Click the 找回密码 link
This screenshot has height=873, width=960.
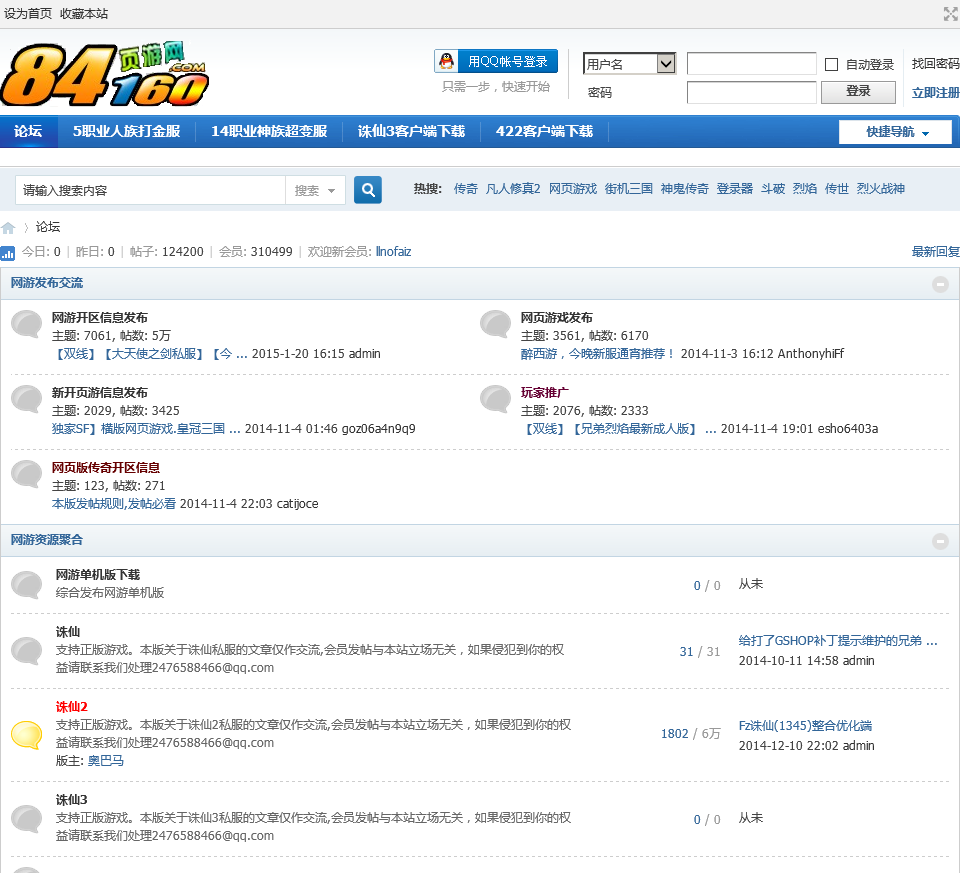coord(936,64)
